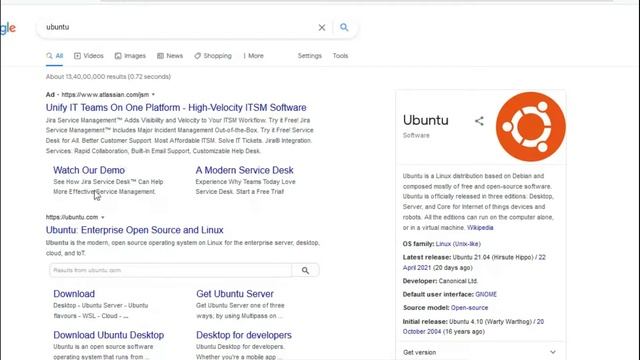
Task: Share the Ubuntu knowledge panel
Action: point(479,121)
